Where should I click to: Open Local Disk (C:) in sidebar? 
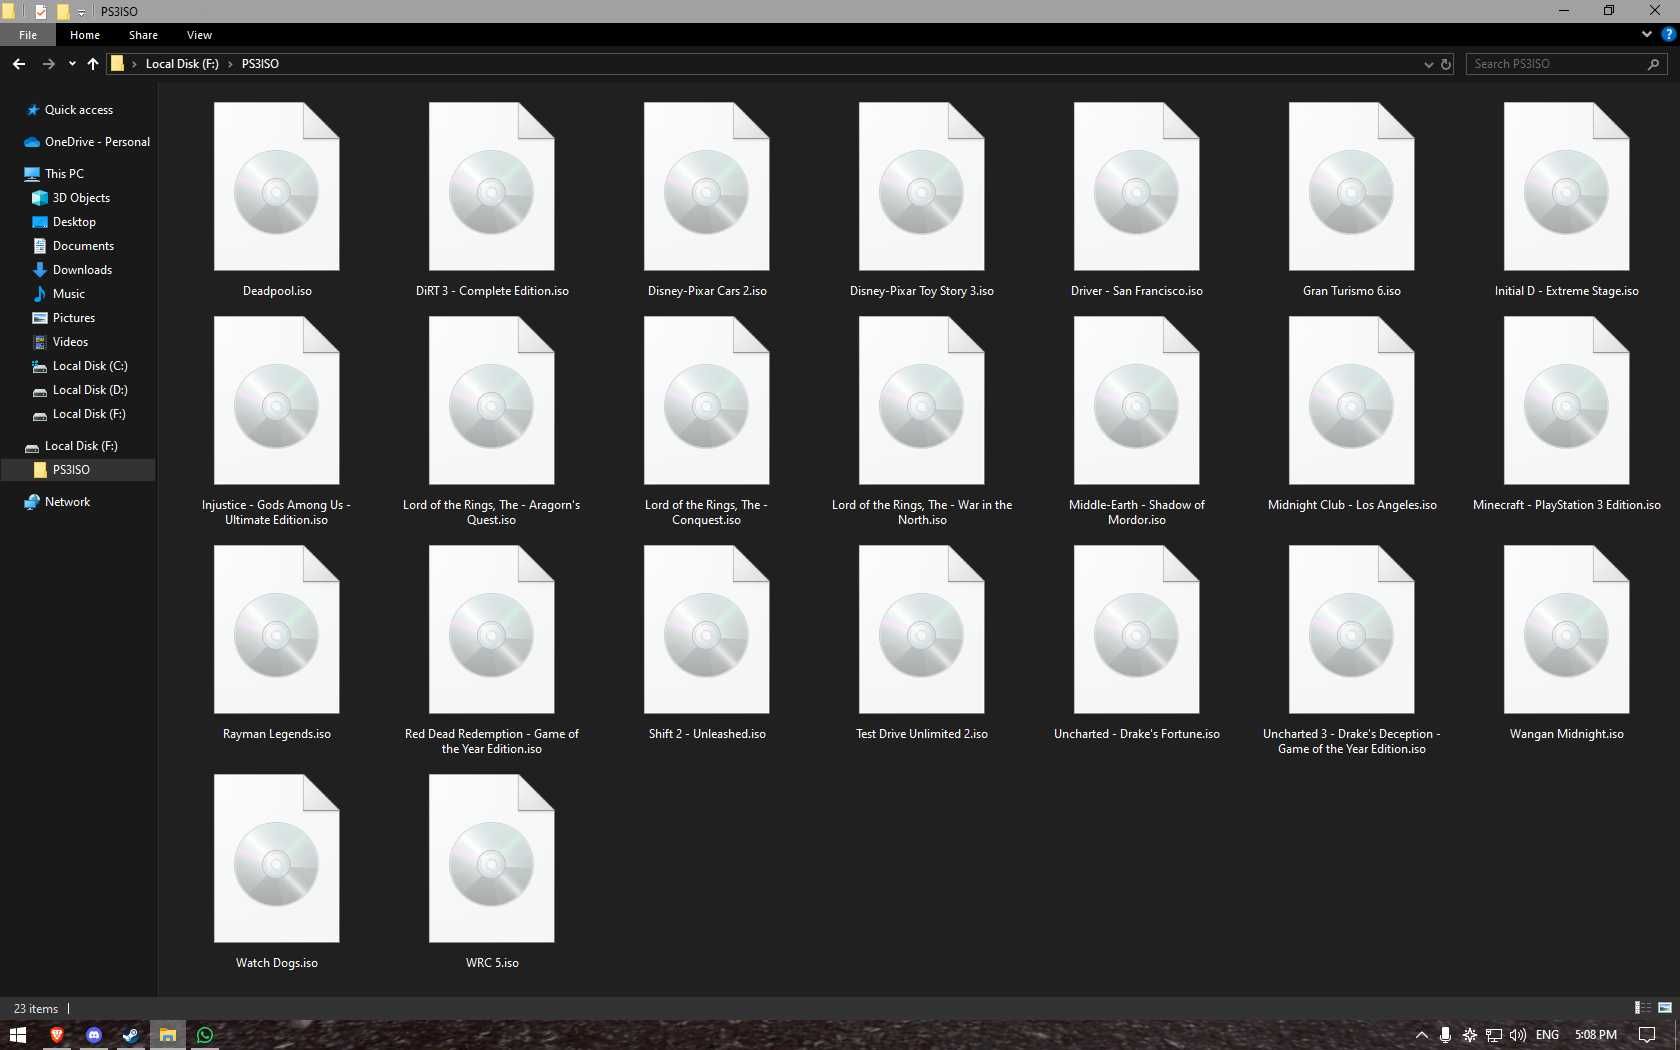pos(90,366)
